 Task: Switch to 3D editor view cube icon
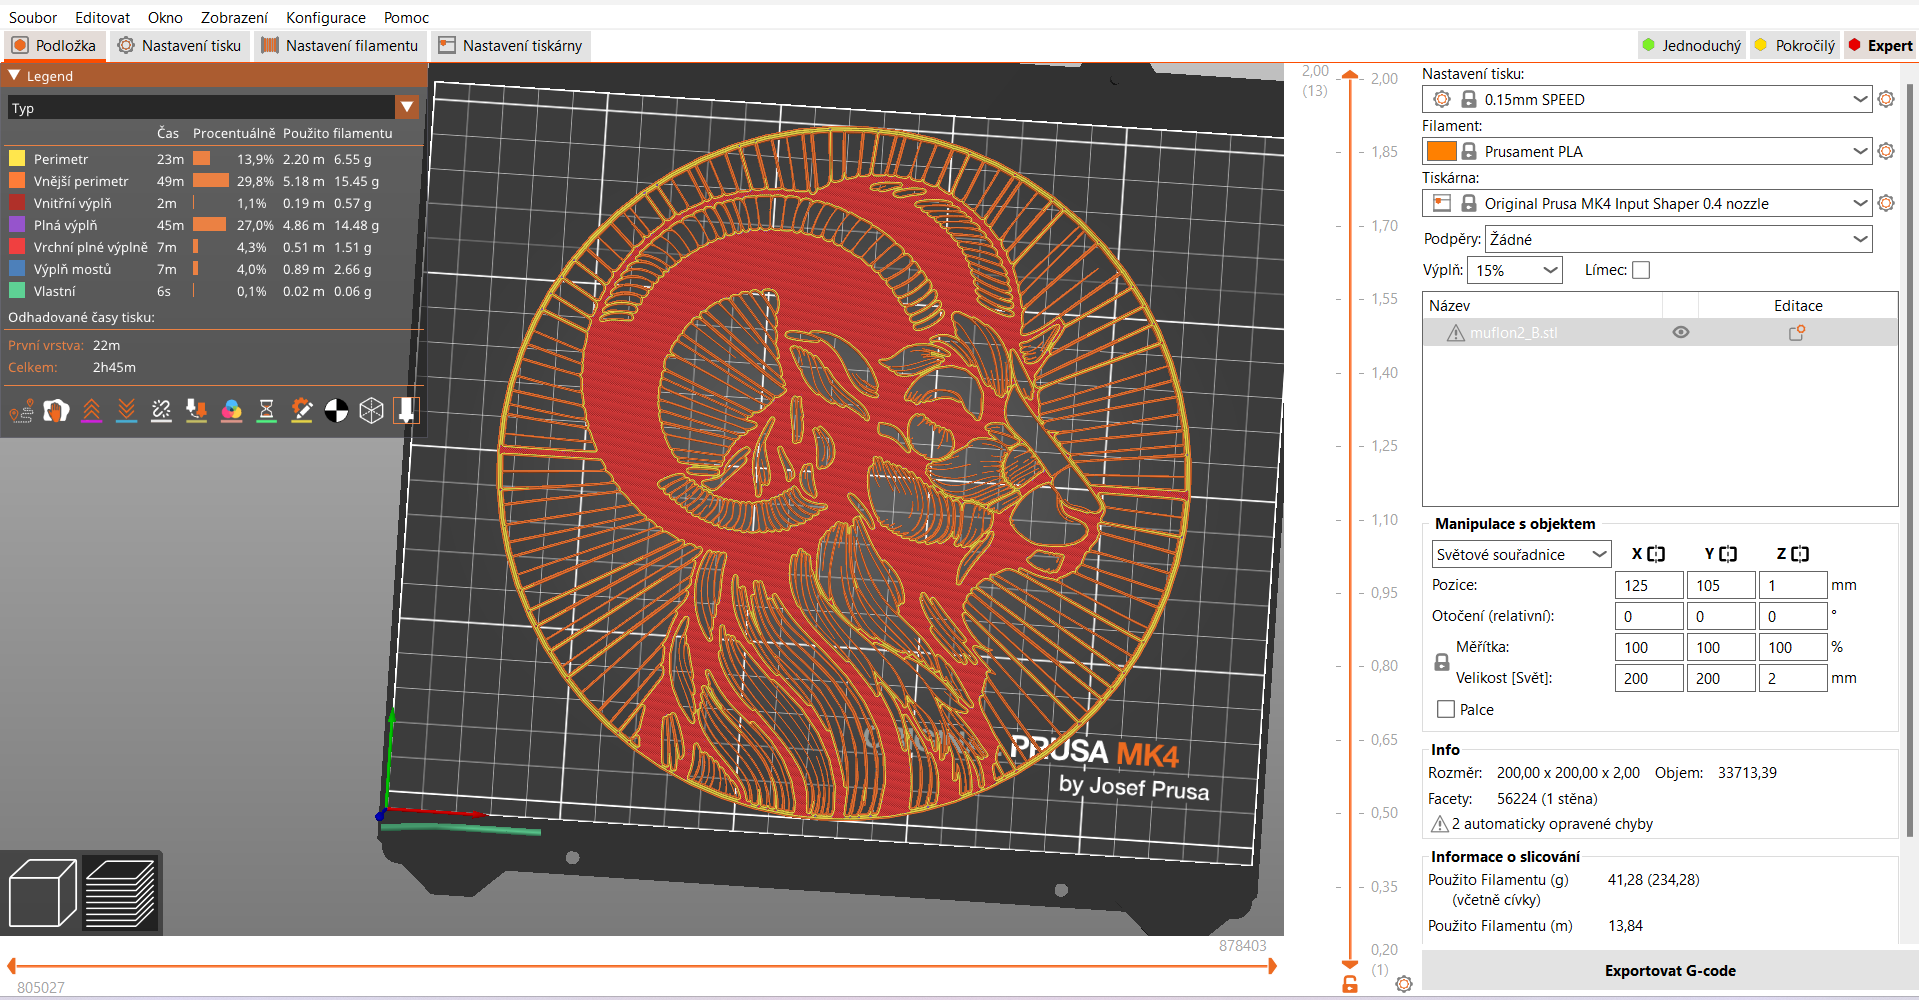(43, 893)
